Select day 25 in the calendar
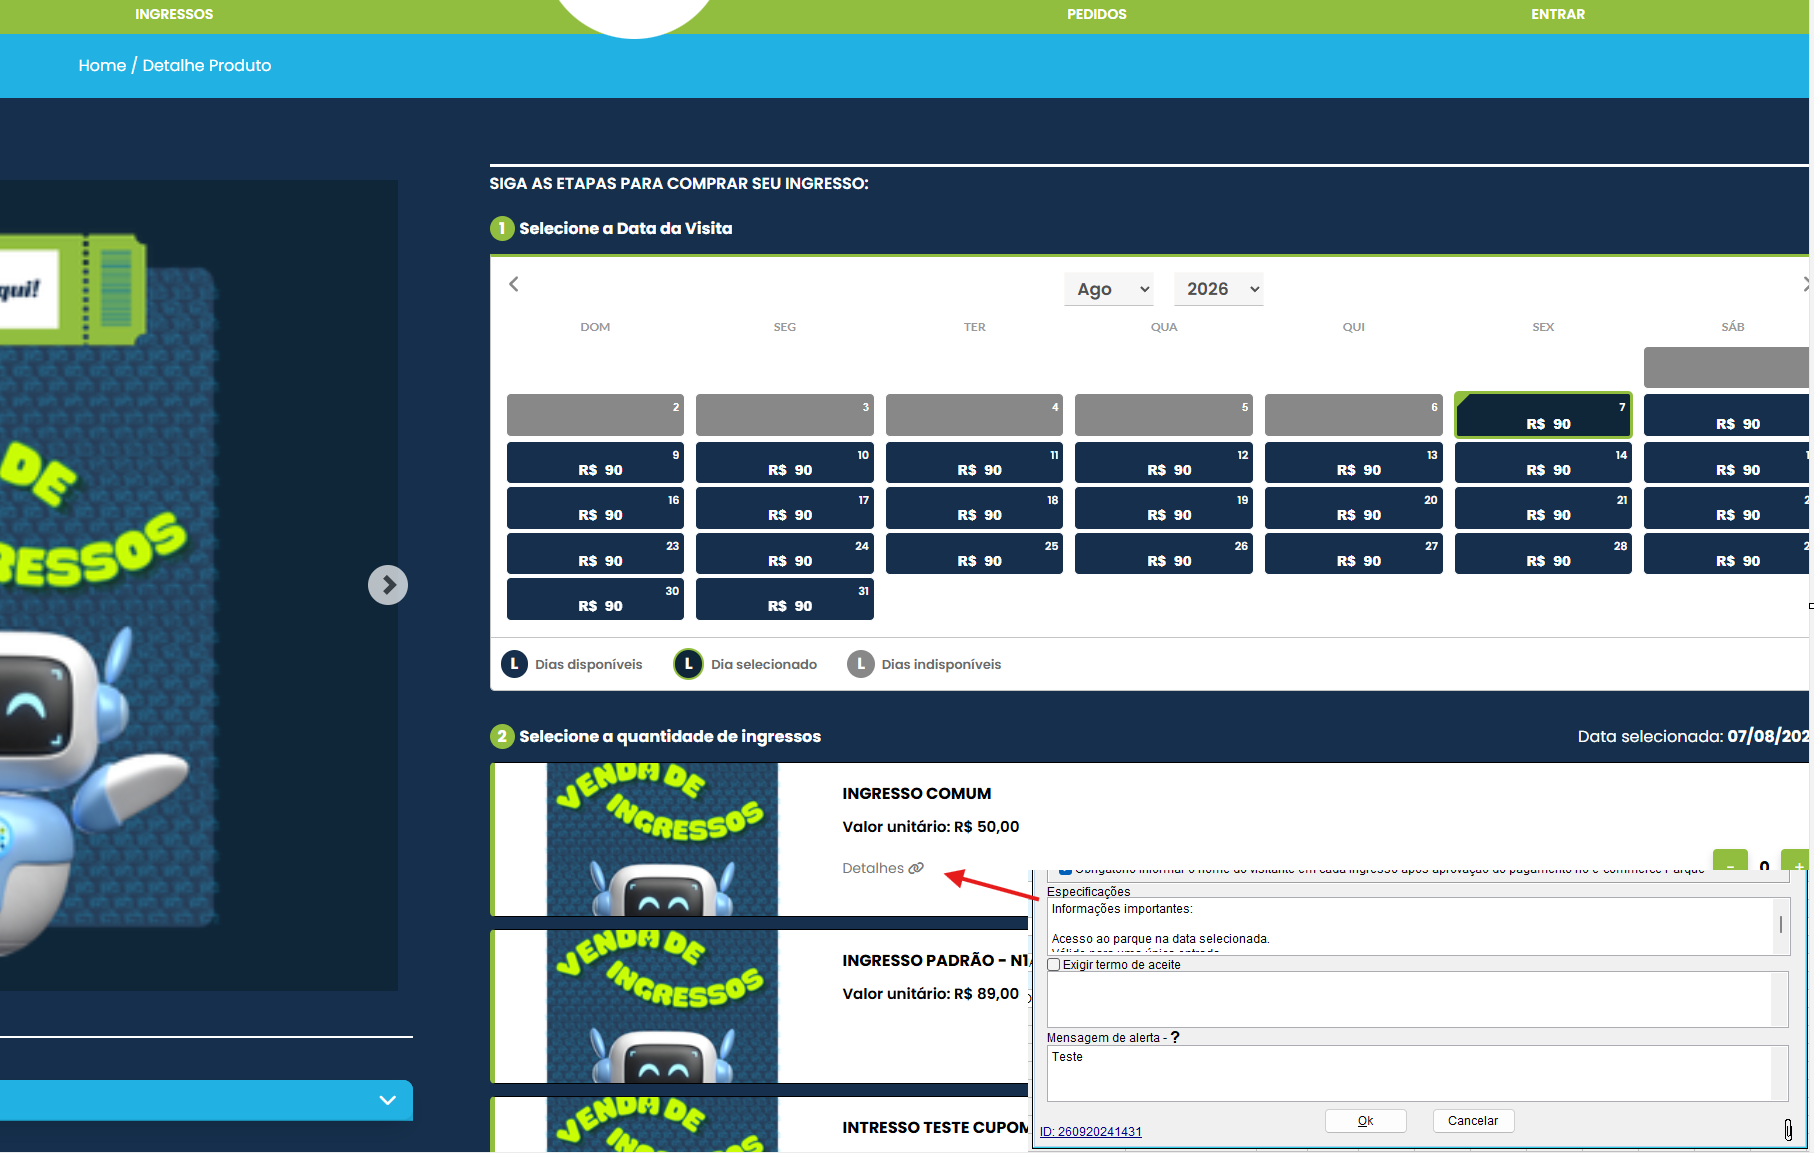Image resolution: width=1814 pixels, height=1153 pixels. (974, 553)
